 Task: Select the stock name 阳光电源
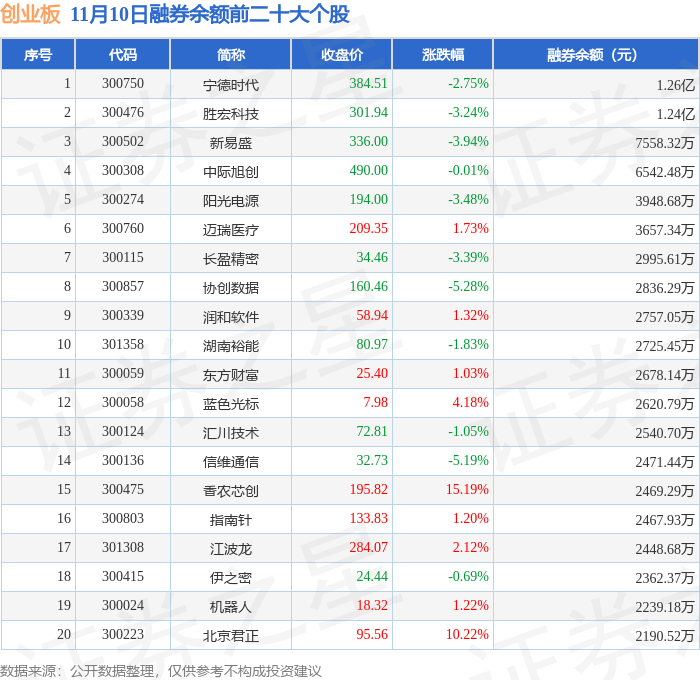click(231, 200)
